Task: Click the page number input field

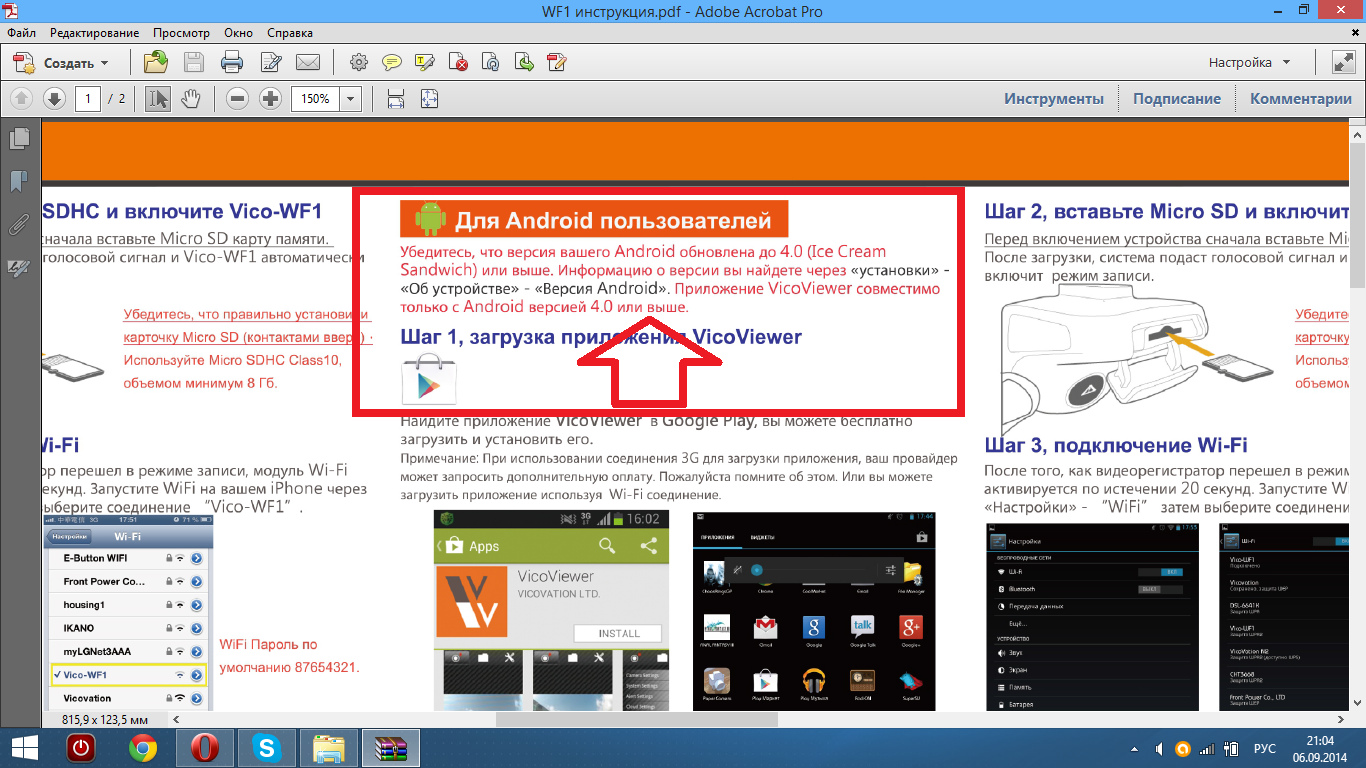Action: pyautogui.click(x=87, y=99)
